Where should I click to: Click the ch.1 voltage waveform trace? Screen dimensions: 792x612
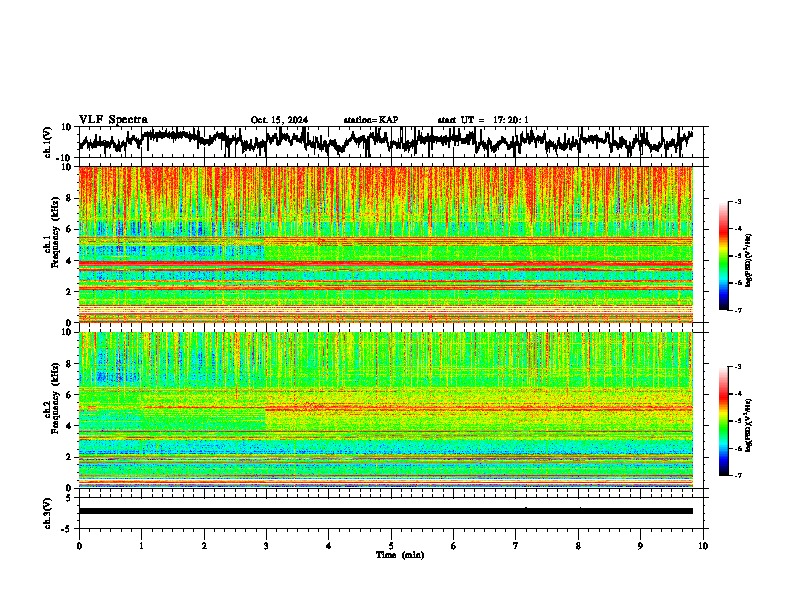[x=385, y=141]
